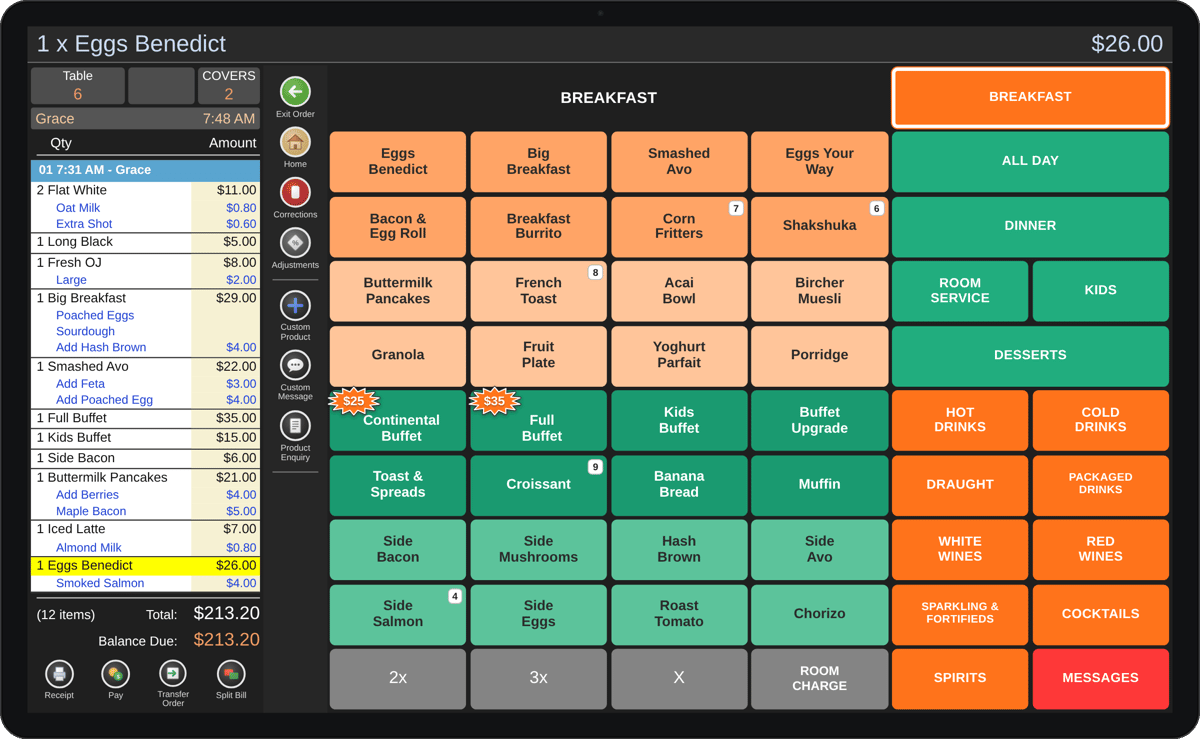This screenshot has width=1200, height=739.
Task: Select '1 Long Black' order line
Action: (x=145, y=242)
